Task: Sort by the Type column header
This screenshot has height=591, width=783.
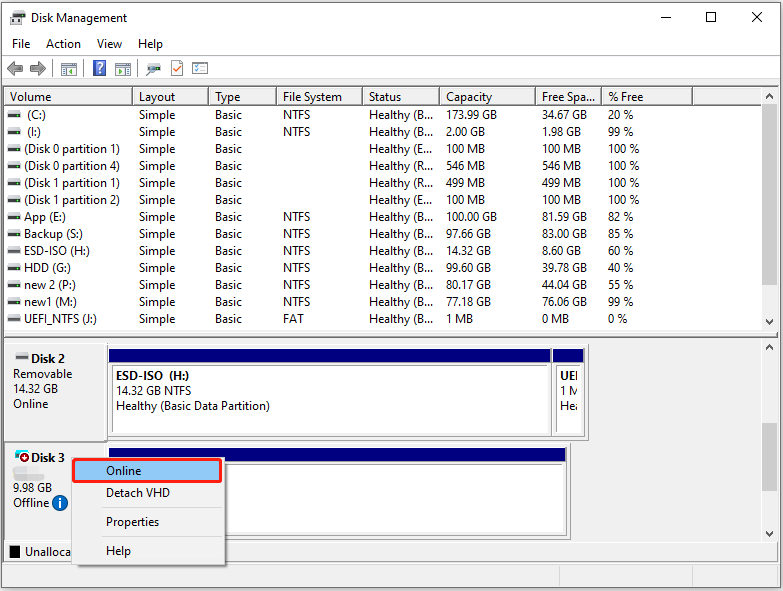Action: coord(243,96)
